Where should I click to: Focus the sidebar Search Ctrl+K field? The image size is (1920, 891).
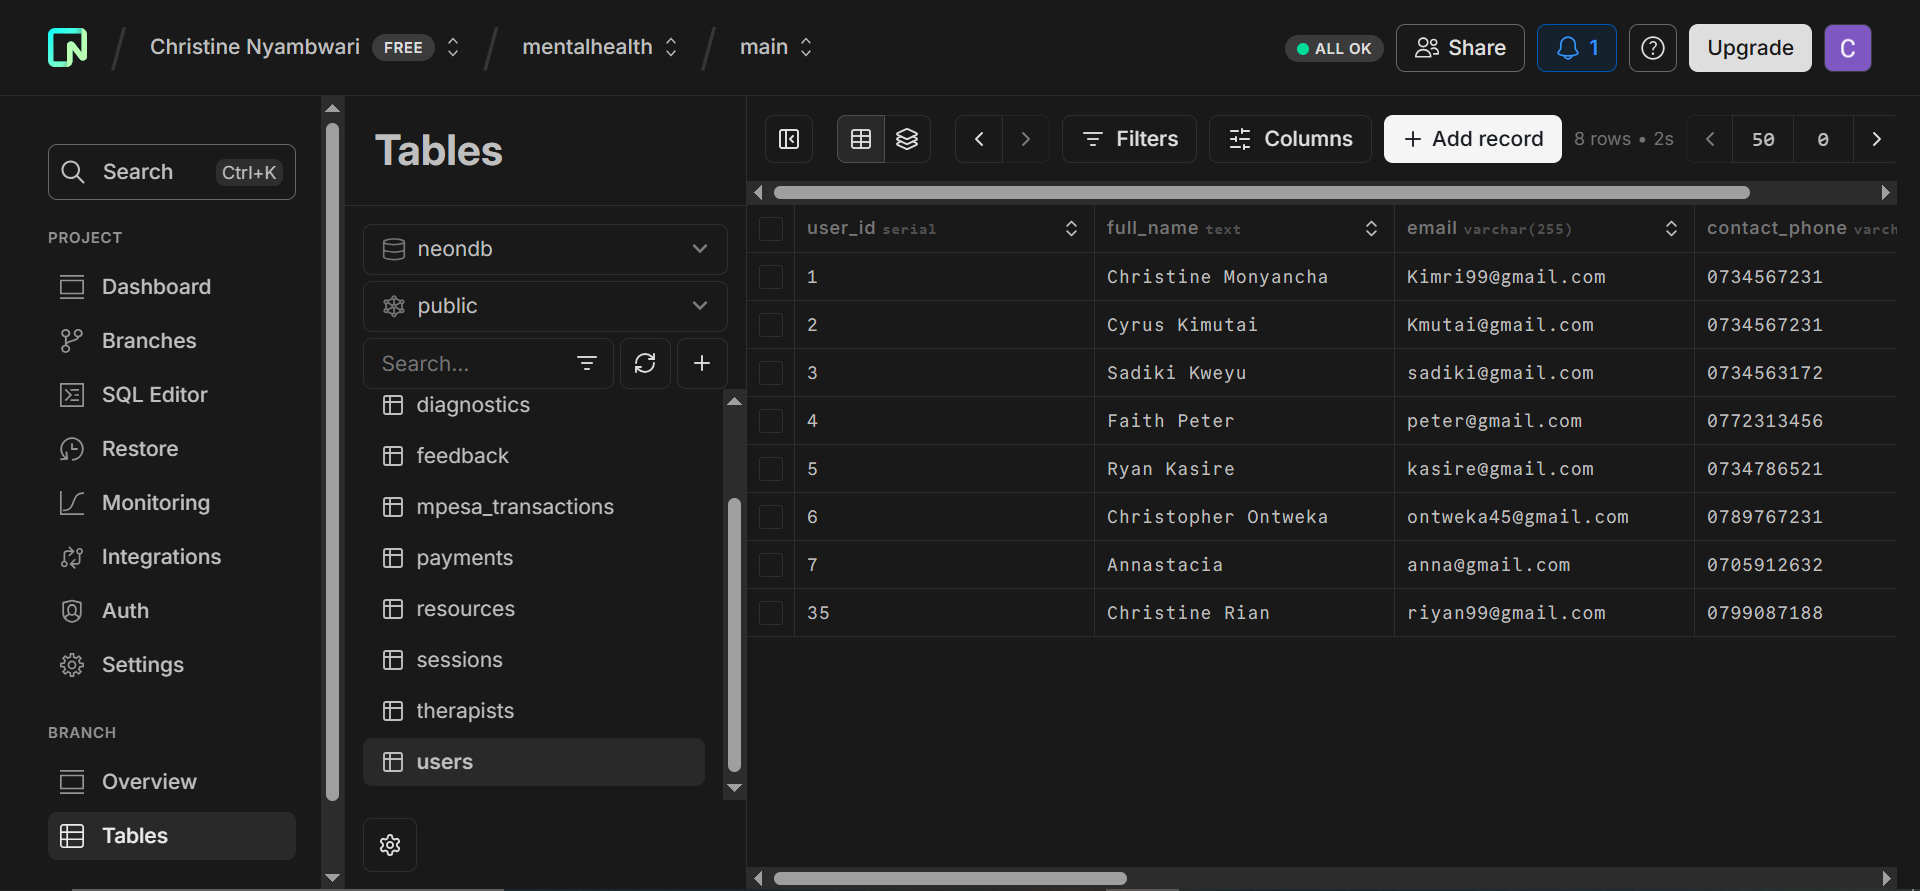pos(172,172)
